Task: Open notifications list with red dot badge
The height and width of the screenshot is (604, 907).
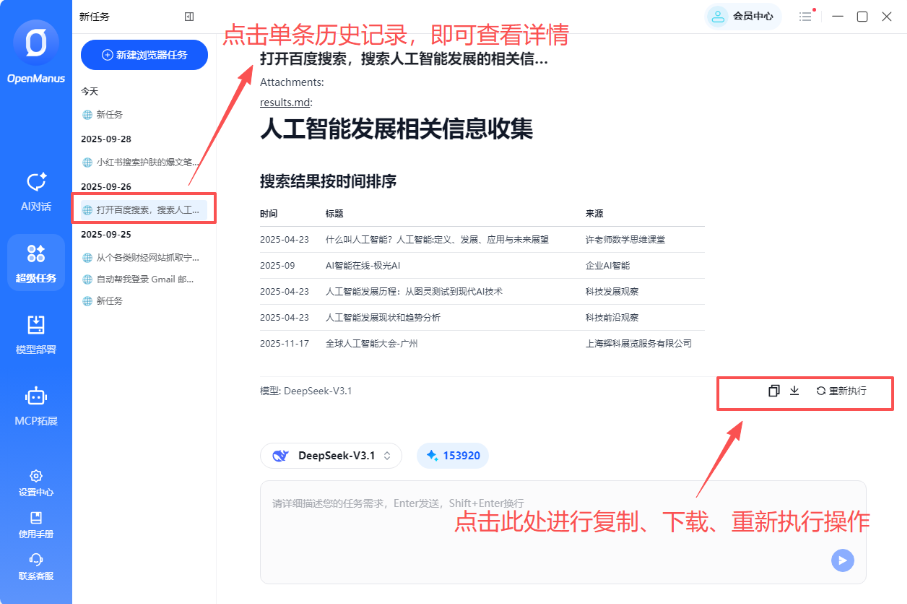Action: coord(806,17)
